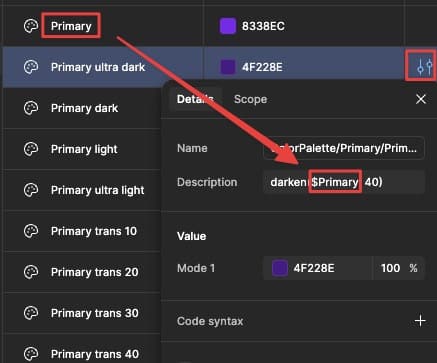The width and height of the screenshot is (437, 363).
Task: Click palette icon of Primary ultra light
Action: pos(31,190)
